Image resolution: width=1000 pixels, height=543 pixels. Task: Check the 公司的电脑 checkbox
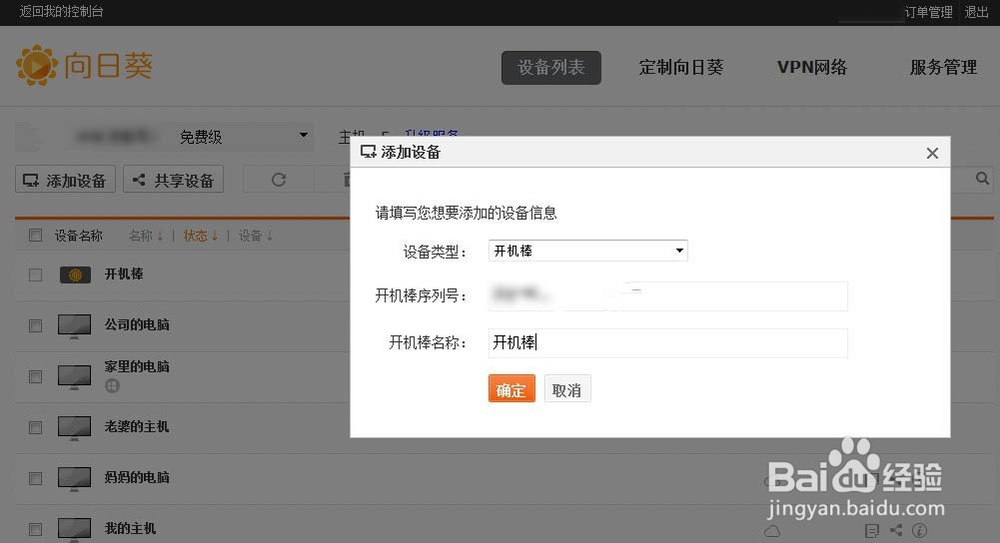(x=35, y=325)
